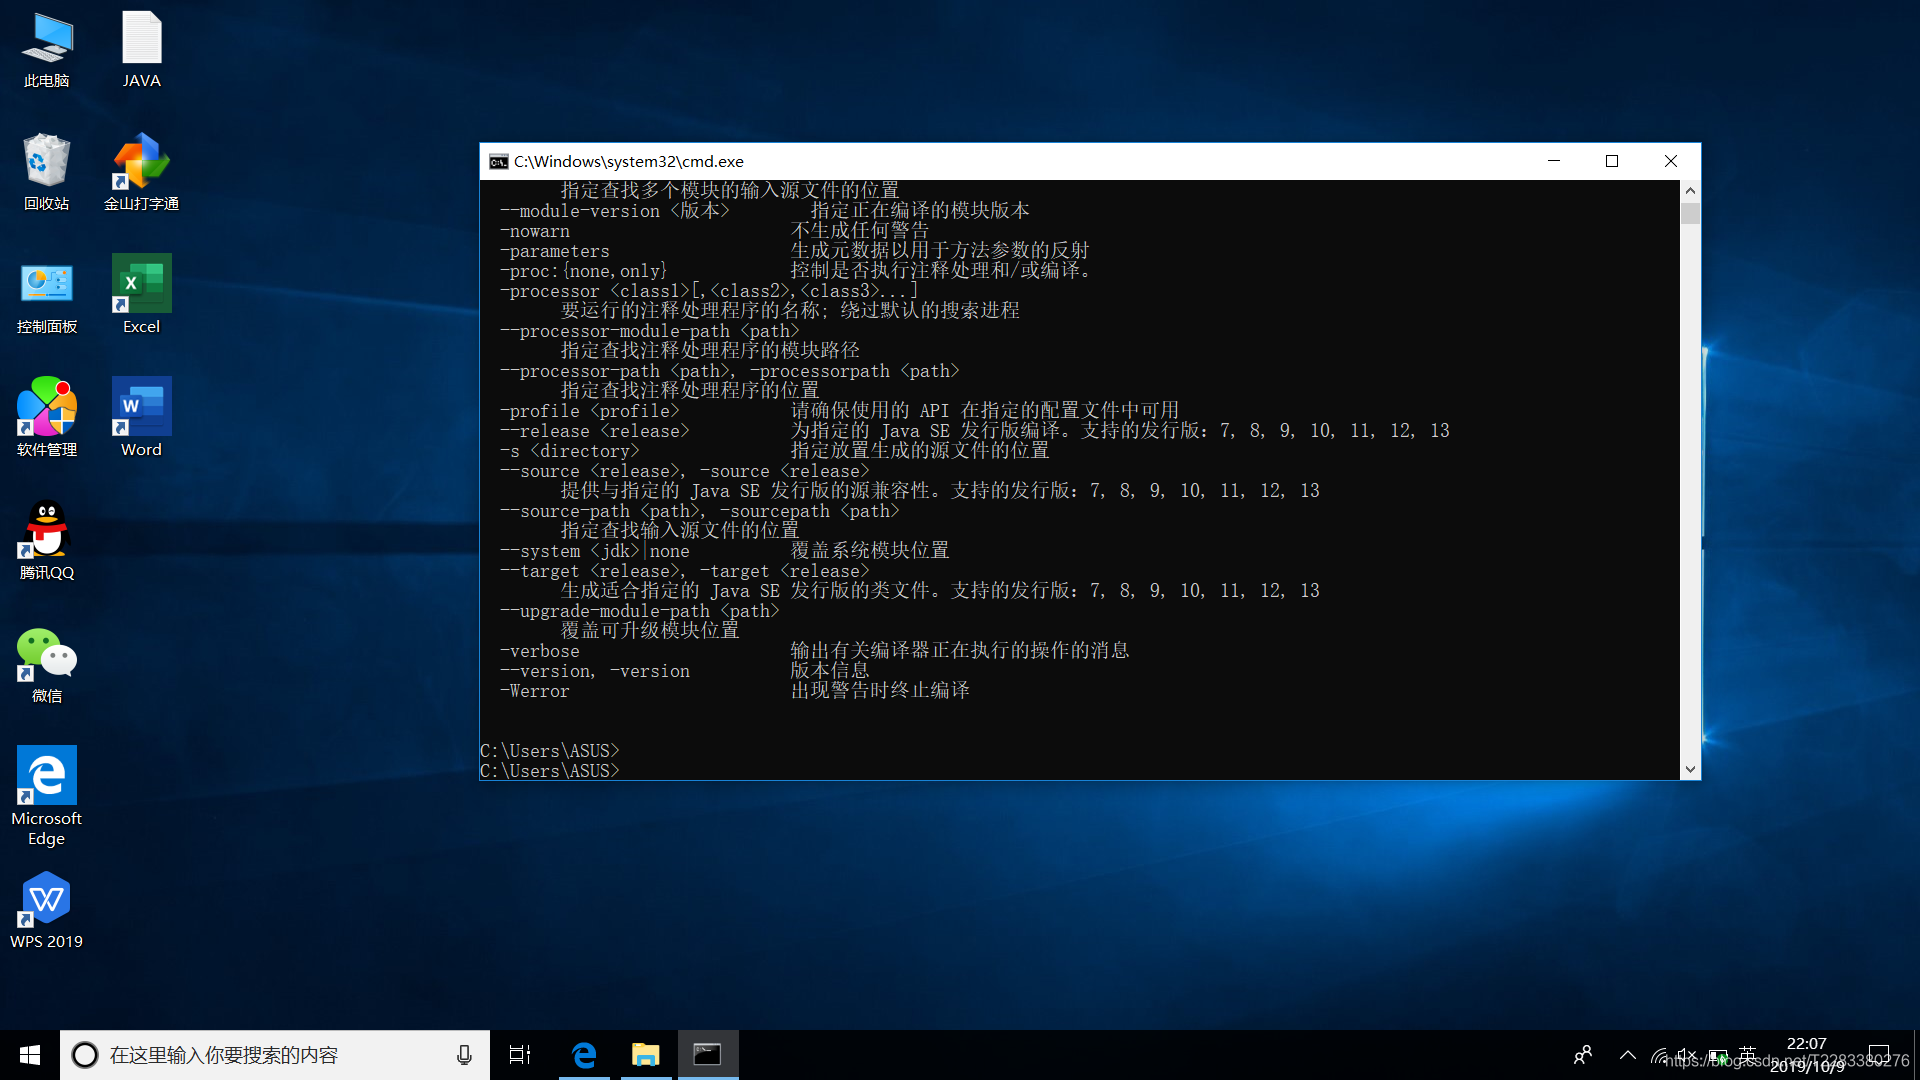Launch Word desktop shortcut
This screenshot has width=1920, height=1080.
coord(141,418)
